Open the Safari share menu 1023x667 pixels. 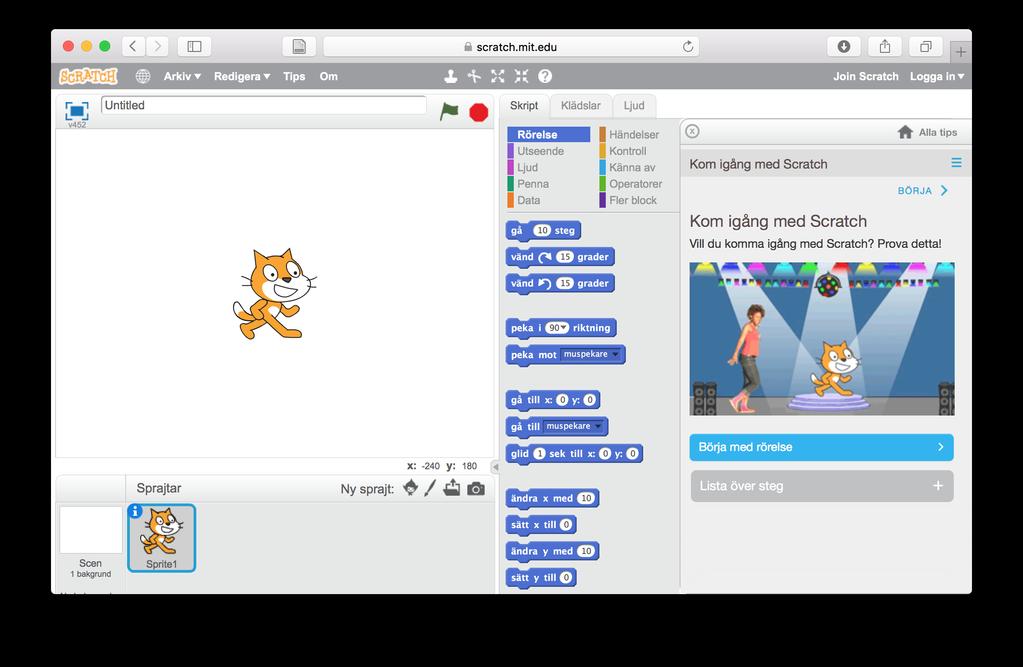click(x=885, y=46)
